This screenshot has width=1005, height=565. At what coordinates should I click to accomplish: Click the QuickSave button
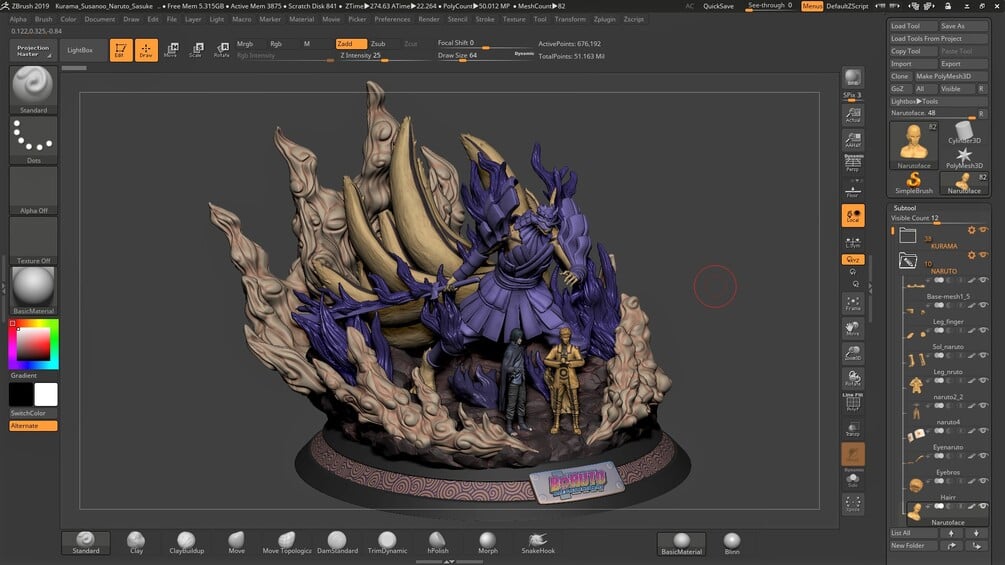718,6
